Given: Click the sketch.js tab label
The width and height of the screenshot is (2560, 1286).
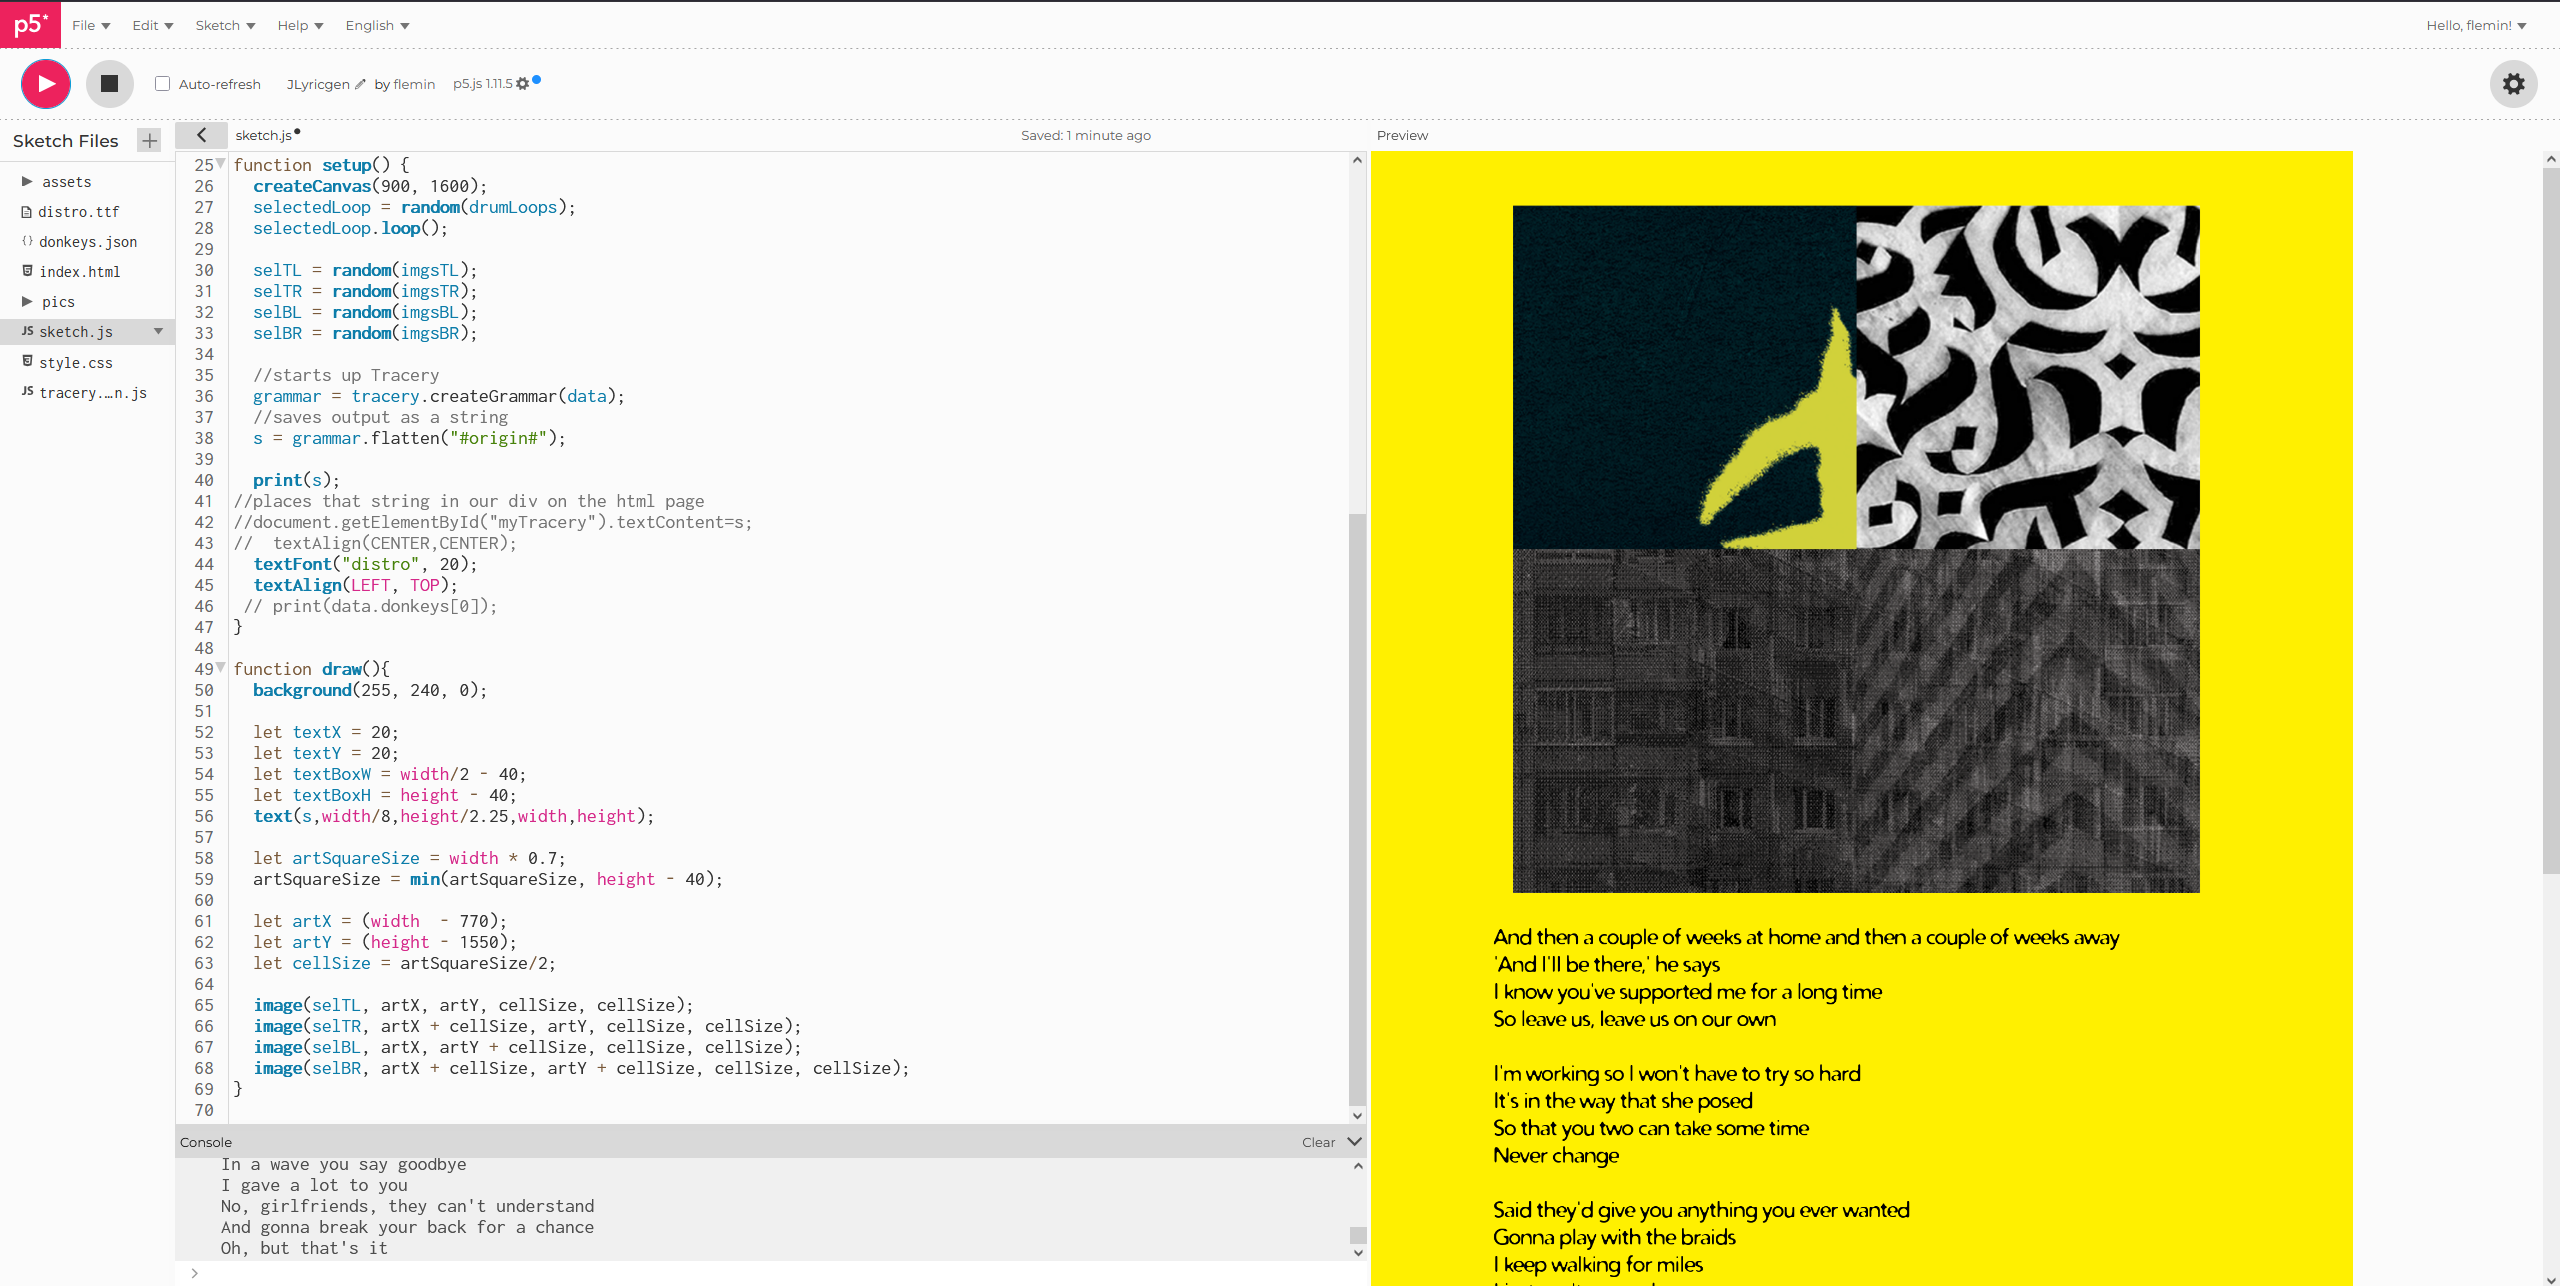Looking at the screenshot, I should click(264, 135).
